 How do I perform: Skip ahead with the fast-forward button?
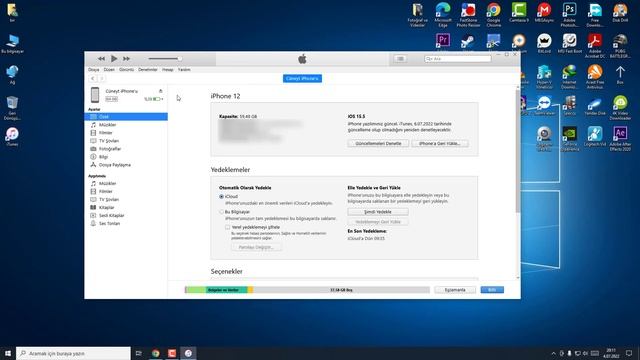127,59
